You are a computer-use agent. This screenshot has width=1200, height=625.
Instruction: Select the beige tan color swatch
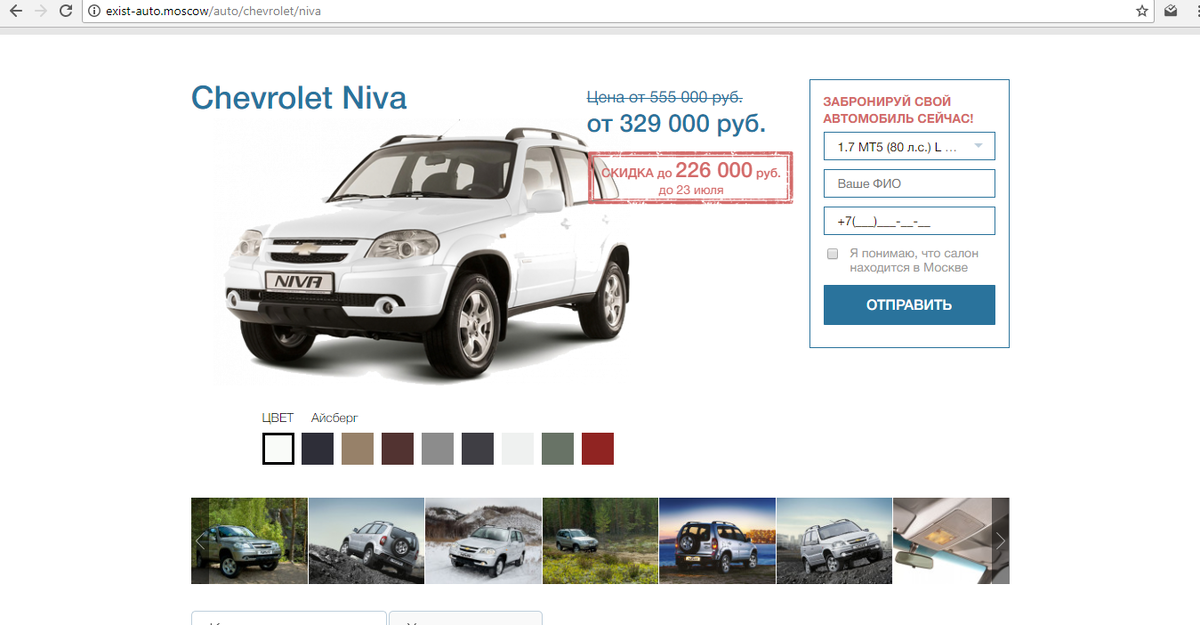(358, 449)
